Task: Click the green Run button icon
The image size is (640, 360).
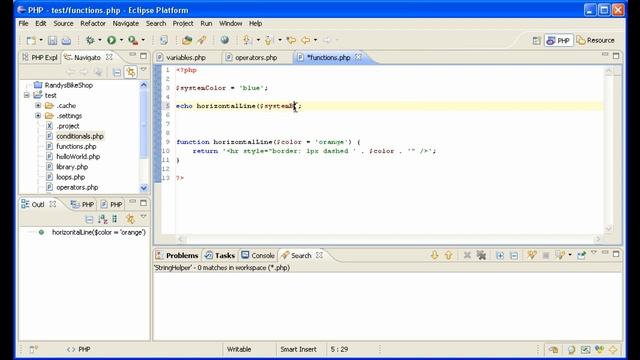Action: coord(111,40)
